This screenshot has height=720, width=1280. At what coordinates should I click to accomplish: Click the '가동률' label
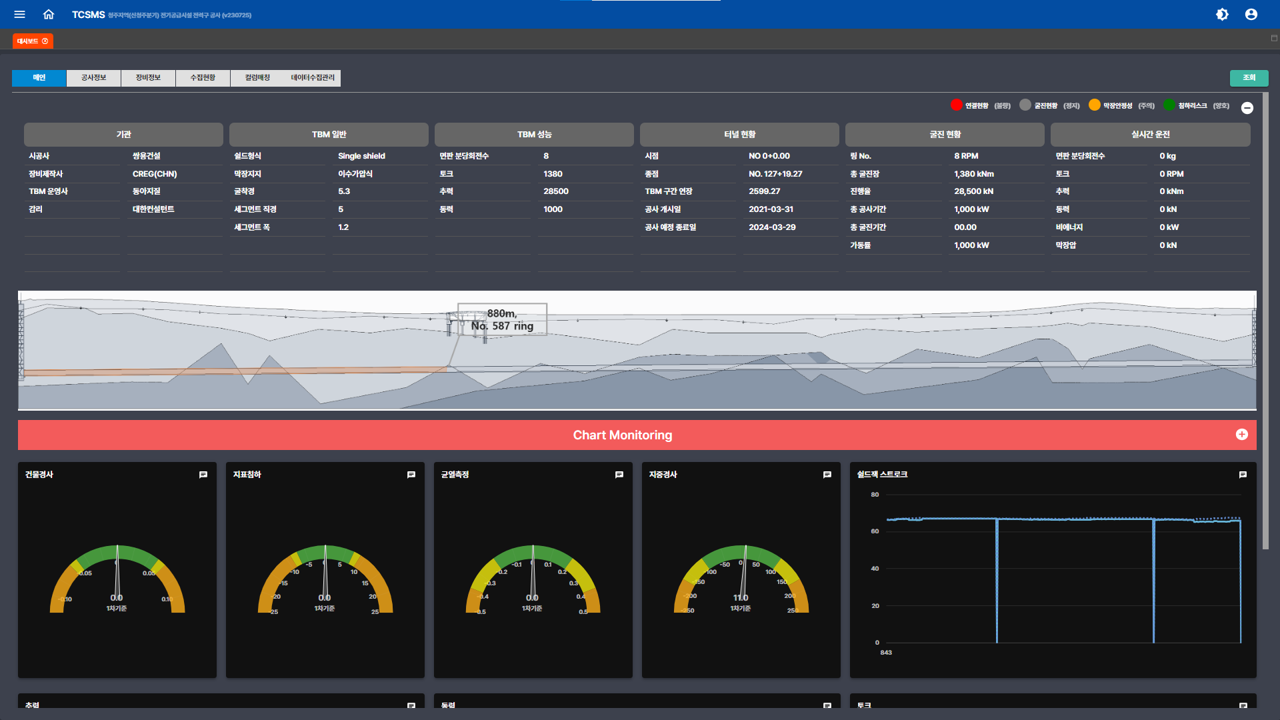click(860, 246)
